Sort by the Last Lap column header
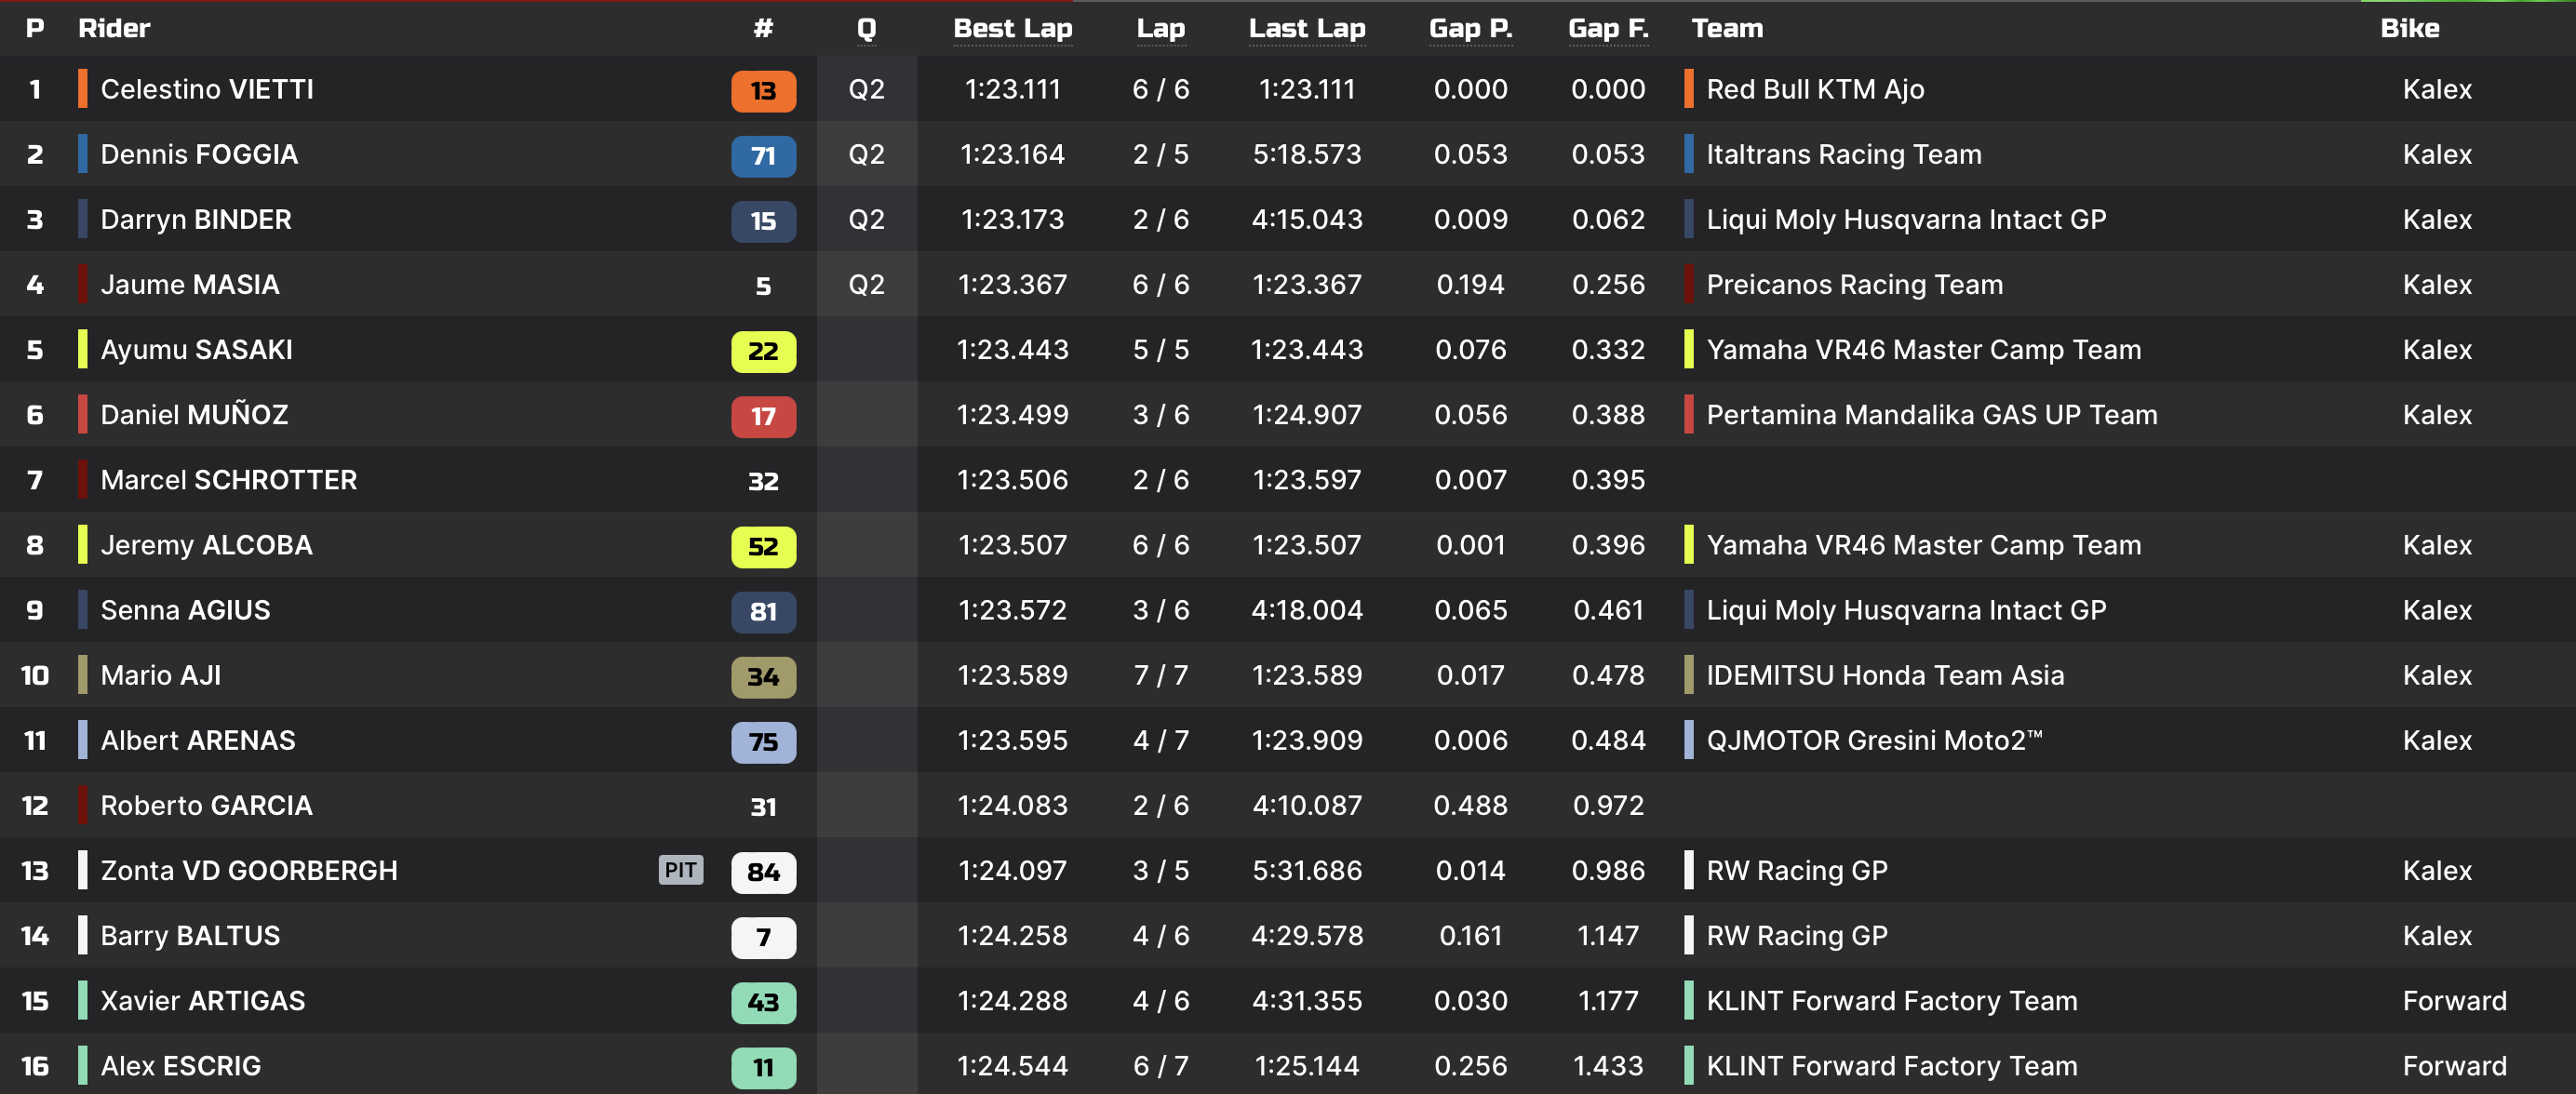The width and height of the screenshot is (2576, 1094). [x=1306, y=28]
